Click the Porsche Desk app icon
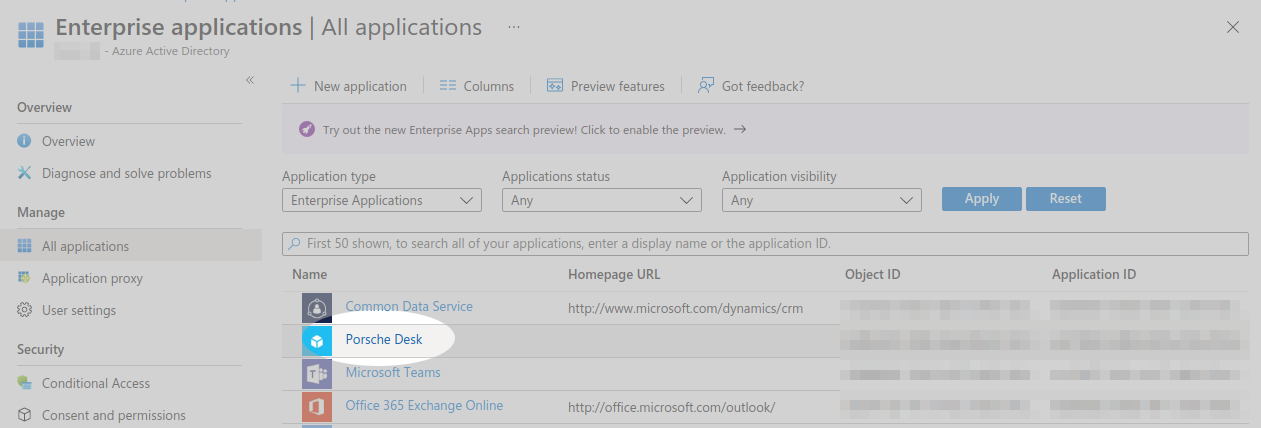The image size is (1261, 428). [317, 341]
